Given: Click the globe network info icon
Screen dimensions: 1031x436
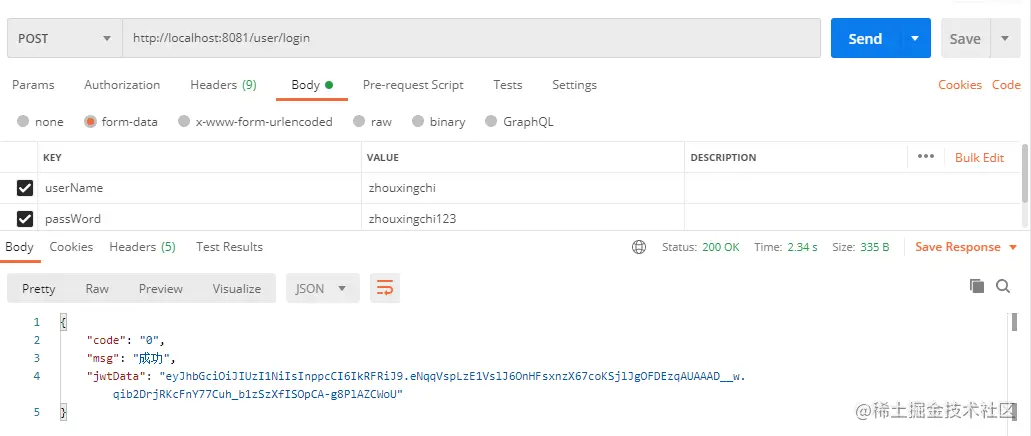Looking at the screenshot, I should click(x=638, y=247).
